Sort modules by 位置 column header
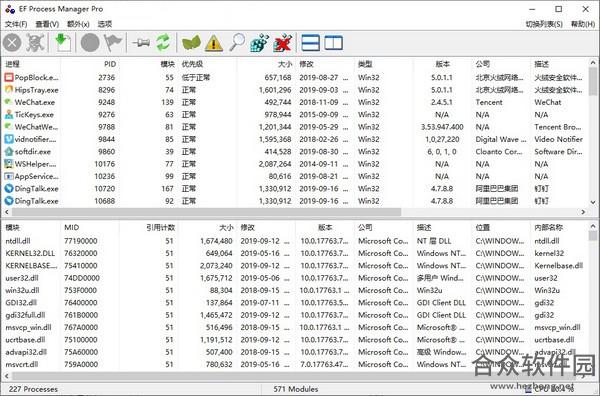 pyautogui.click(x=483, y=228)
